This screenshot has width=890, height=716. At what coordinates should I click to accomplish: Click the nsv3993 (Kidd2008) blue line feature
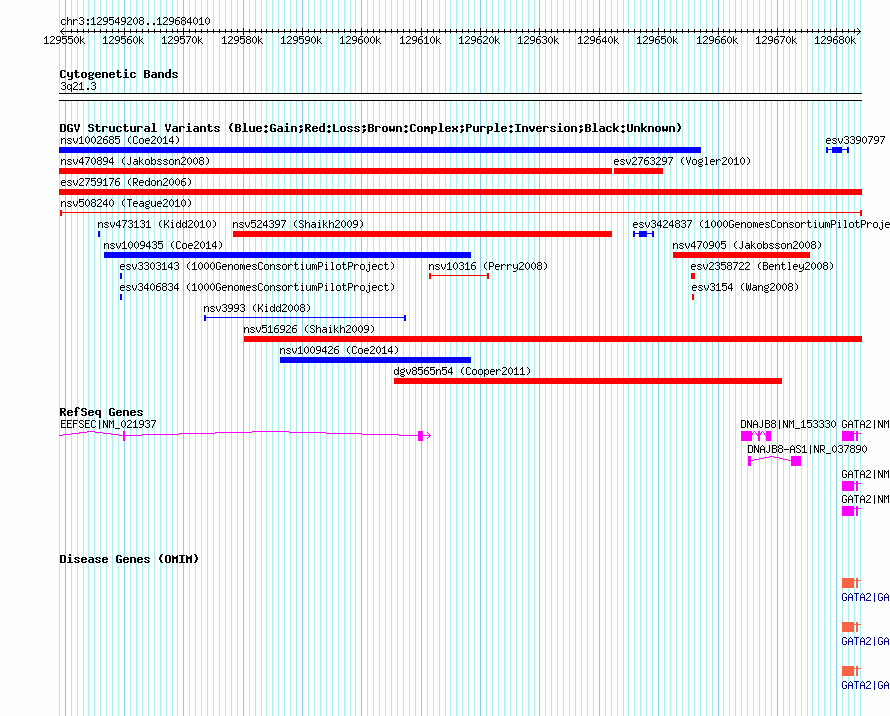pyautogui.click(x=305, y=318)
